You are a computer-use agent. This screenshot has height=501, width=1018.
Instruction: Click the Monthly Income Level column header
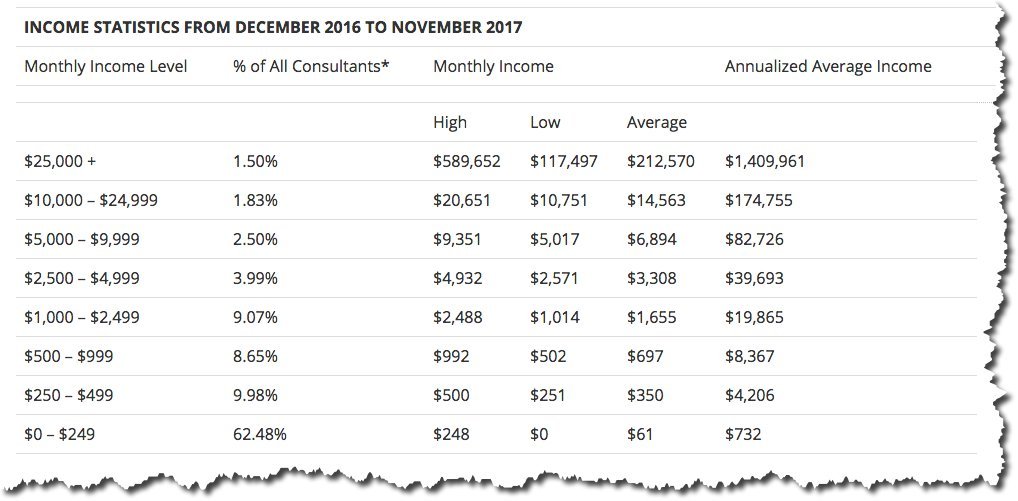(106, 66)
